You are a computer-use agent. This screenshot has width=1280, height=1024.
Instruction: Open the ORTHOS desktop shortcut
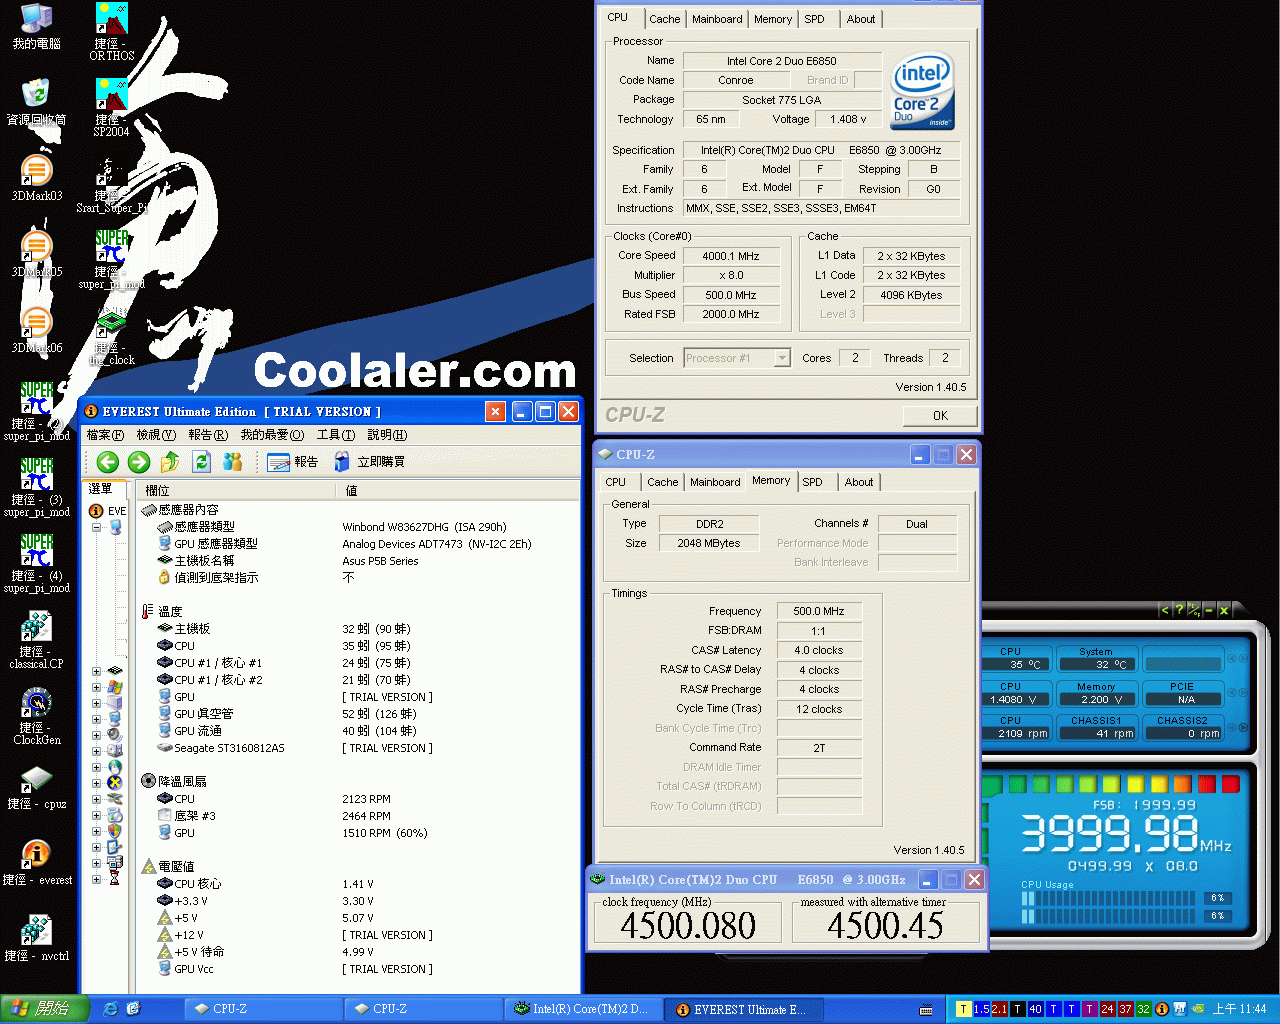coord(111,31)
